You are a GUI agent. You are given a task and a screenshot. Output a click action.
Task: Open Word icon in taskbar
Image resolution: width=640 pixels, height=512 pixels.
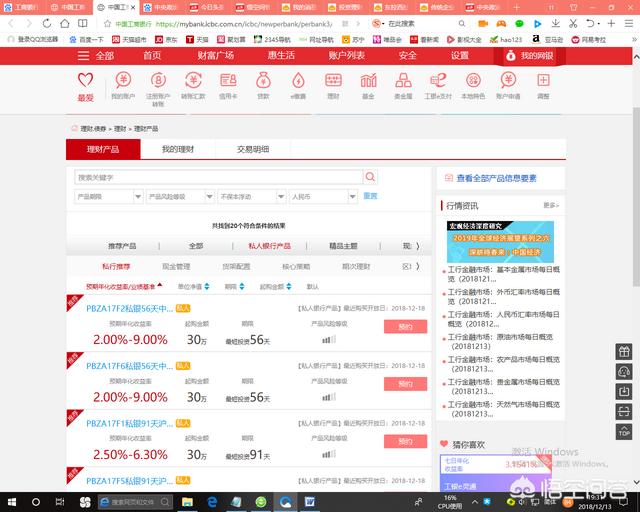pyautogui.click(x=310, y=502)
